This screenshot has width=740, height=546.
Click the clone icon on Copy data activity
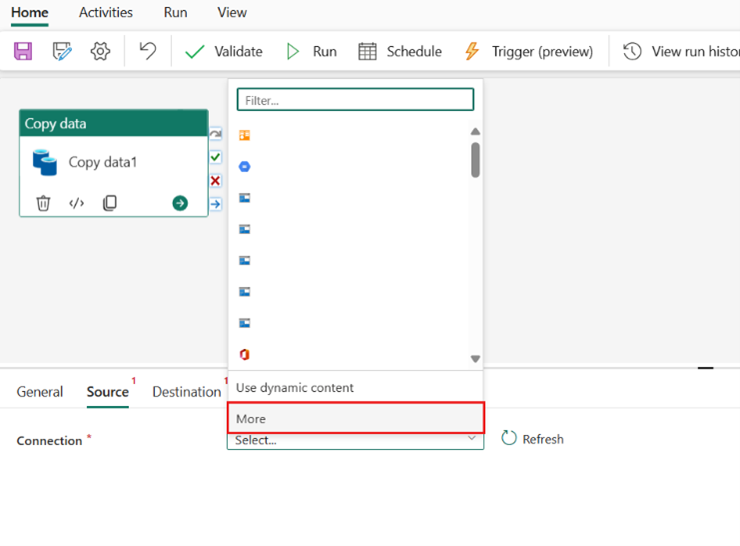pyautogui.click(x=109, y=203)
